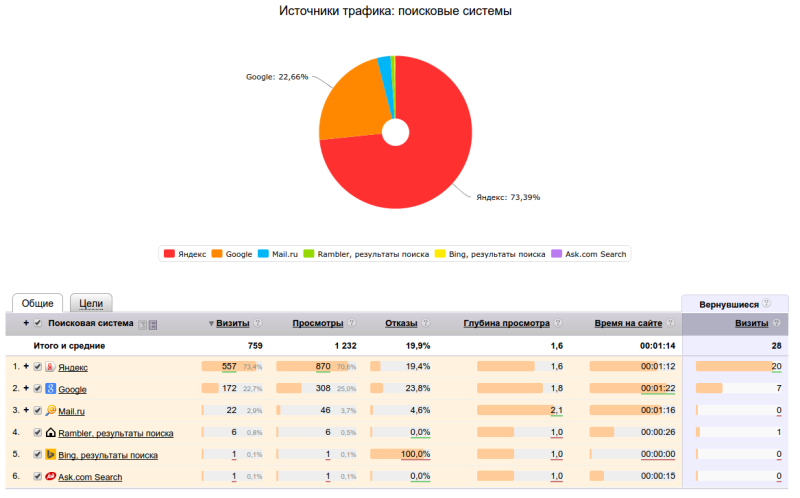Image resolution: width=800 pixels, height=498 pixels.
Task: Open help icon next to Просмотры column
Action: (x=352, y=324)
